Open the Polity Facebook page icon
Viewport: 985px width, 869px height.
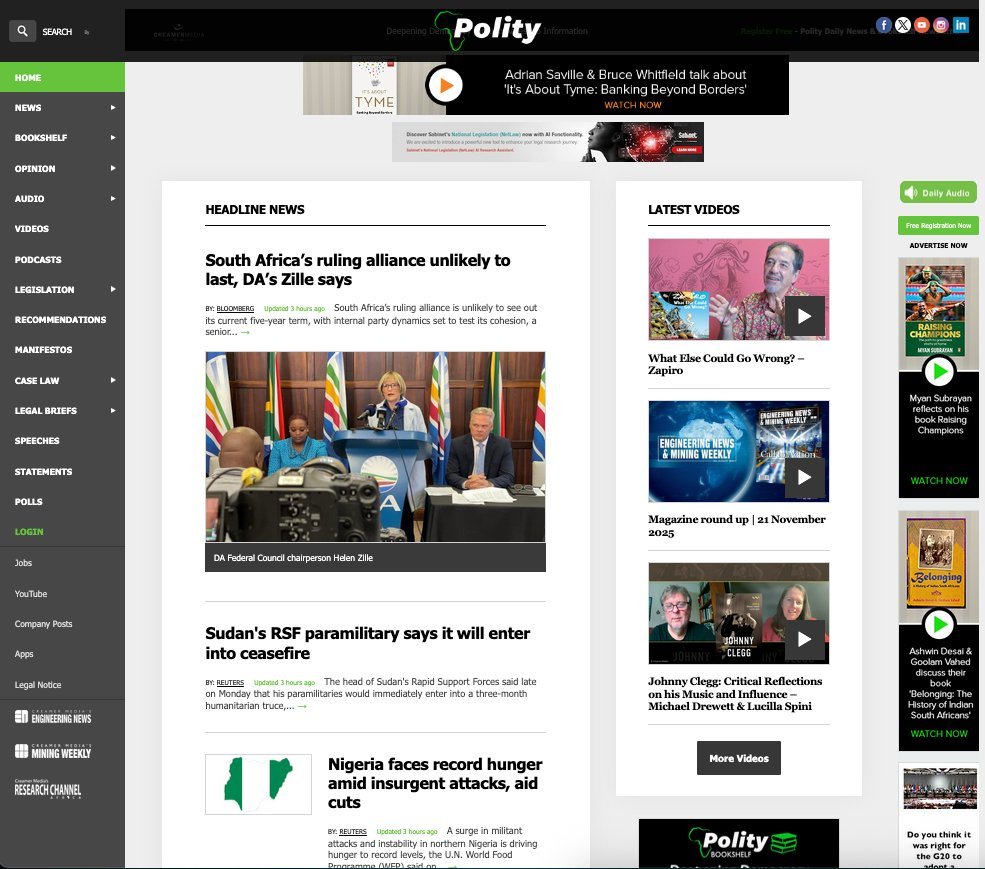[883, 25]
